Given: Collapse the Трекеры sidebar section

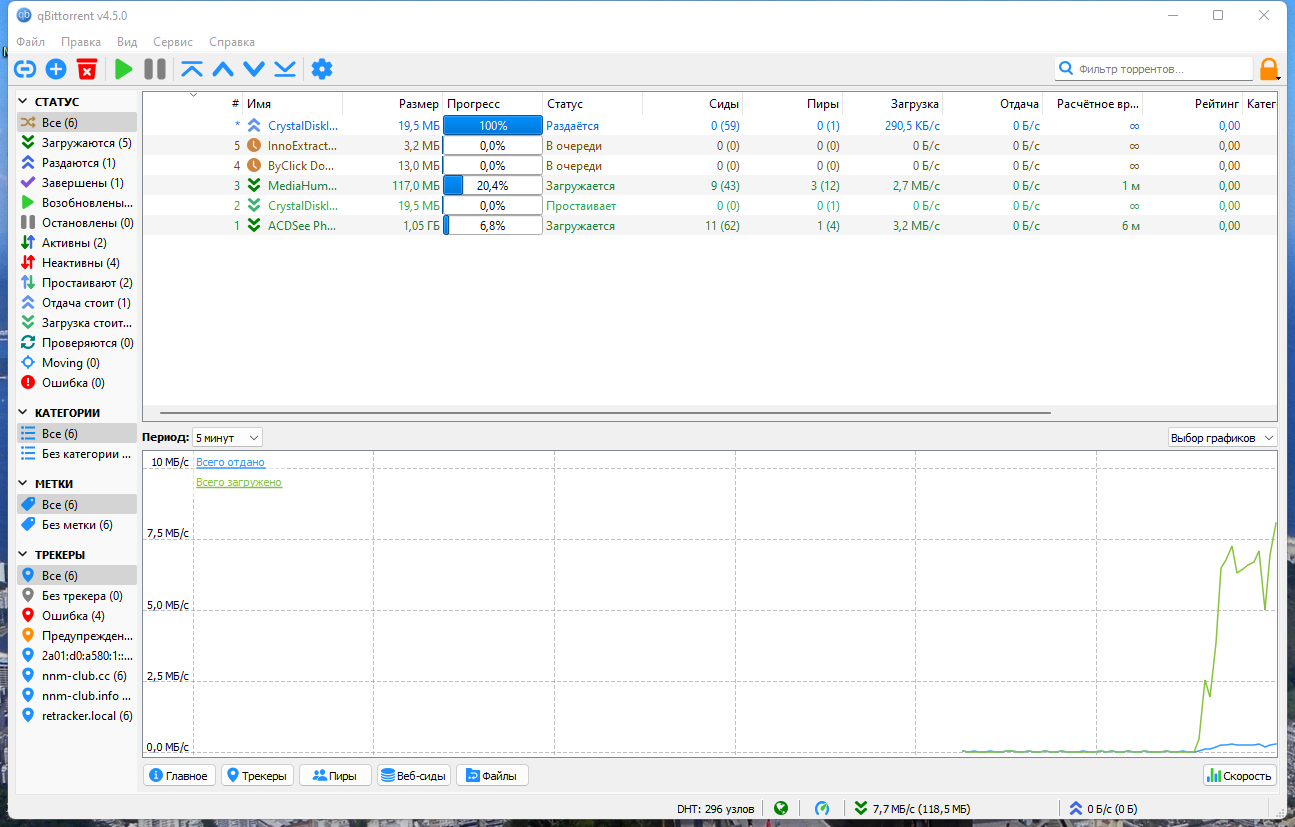Looking at the screenshot, I should 24,555.
